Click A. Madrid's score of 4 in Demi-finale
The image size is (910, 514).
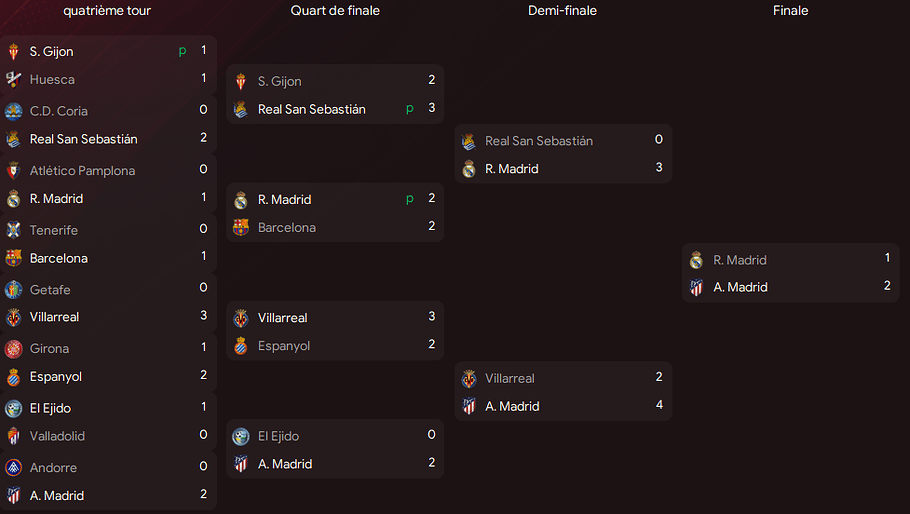pos(659,406)
